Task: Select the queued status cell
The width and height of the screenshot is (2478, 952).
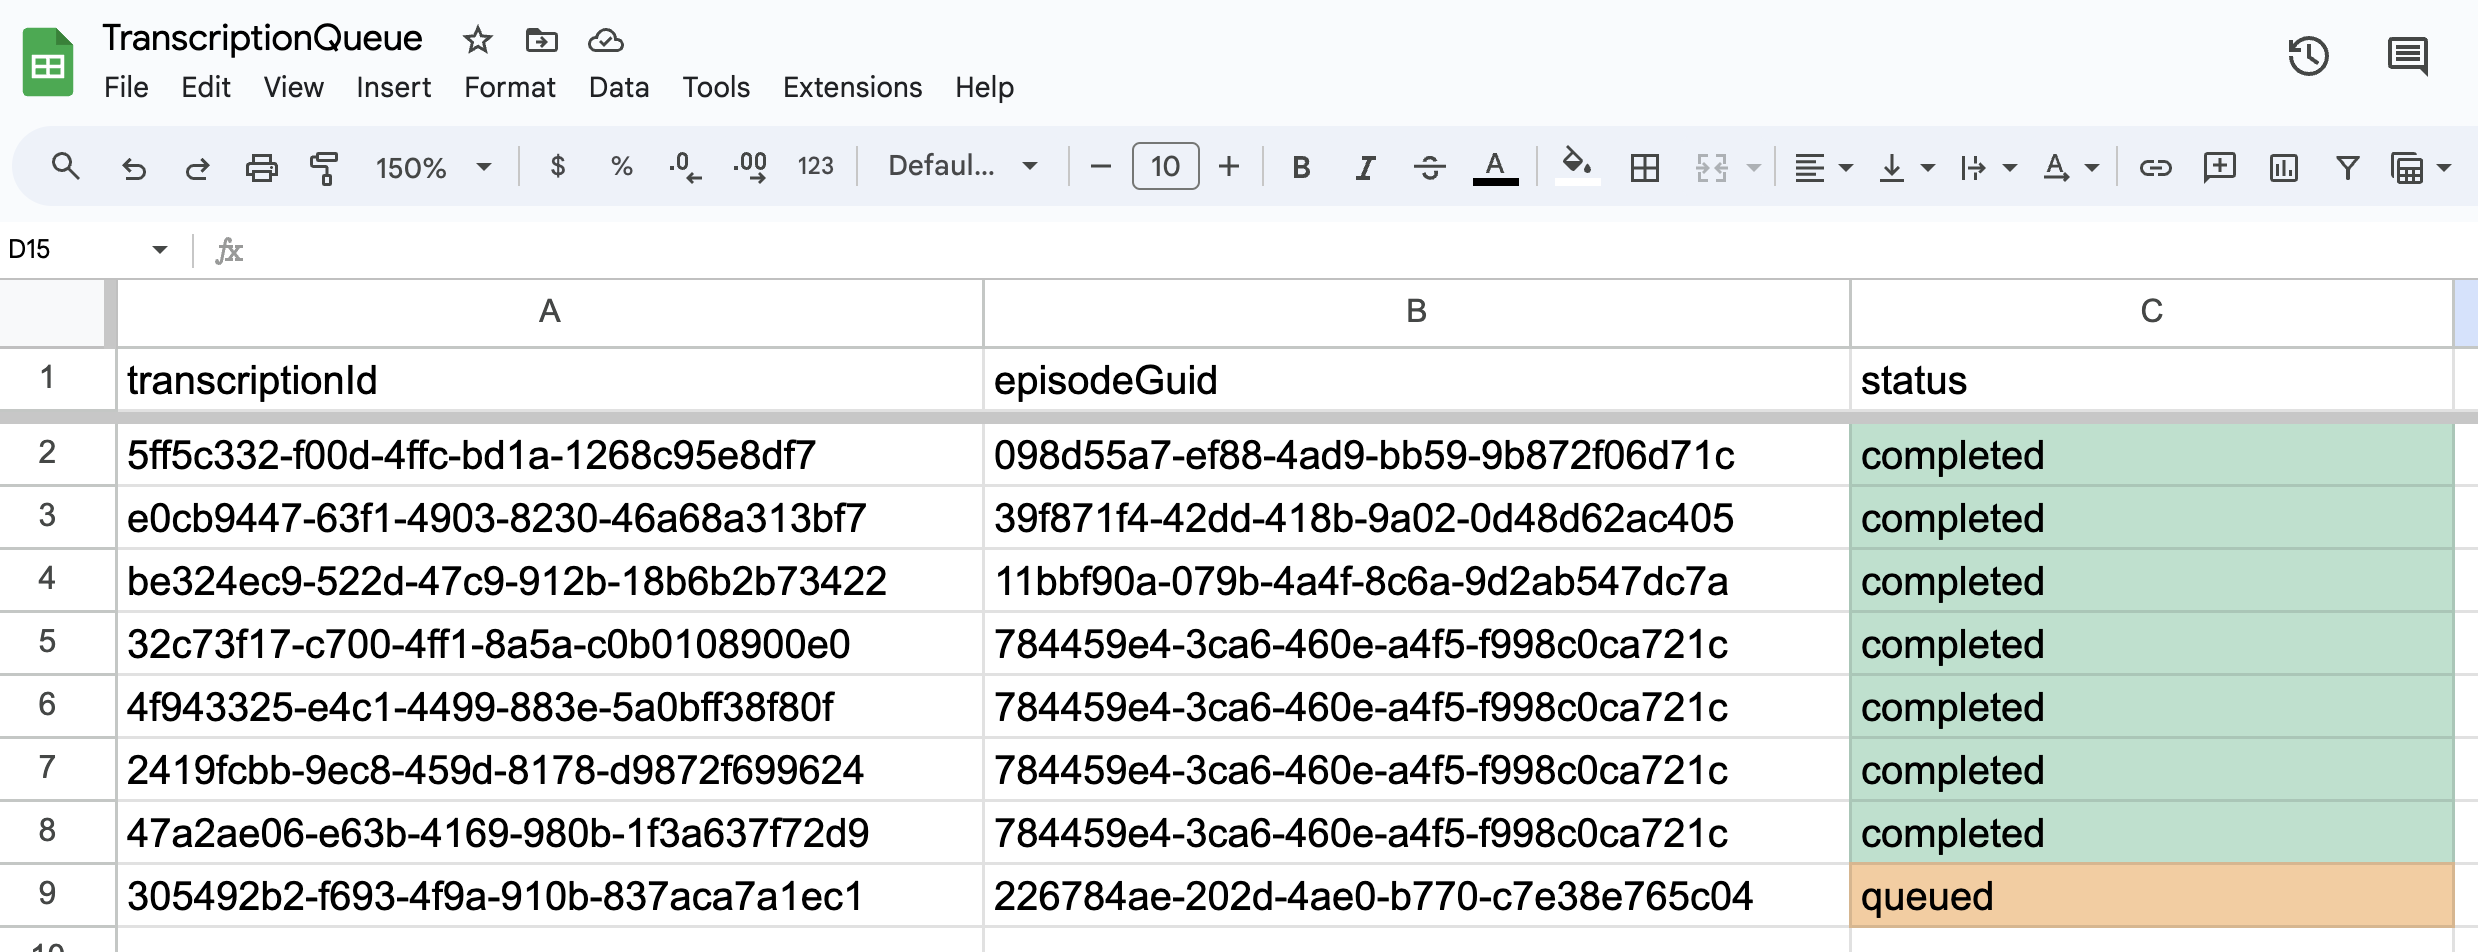Action: click(x=2150, y=896)
